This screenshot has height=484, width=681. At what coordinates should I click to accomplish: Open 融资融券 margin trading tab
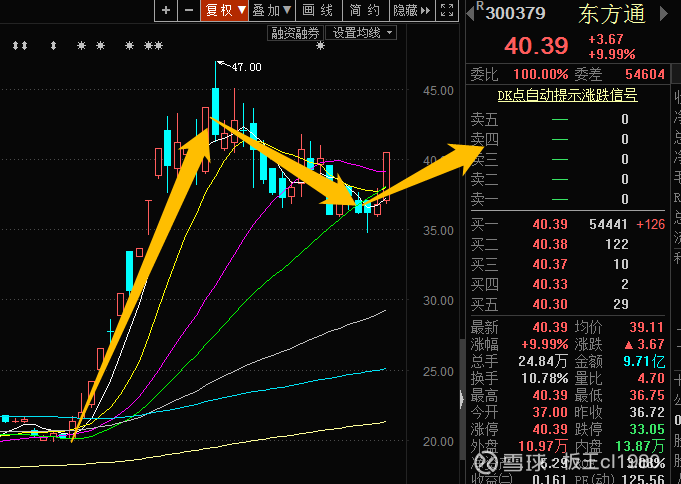click(x=295, y=33)
